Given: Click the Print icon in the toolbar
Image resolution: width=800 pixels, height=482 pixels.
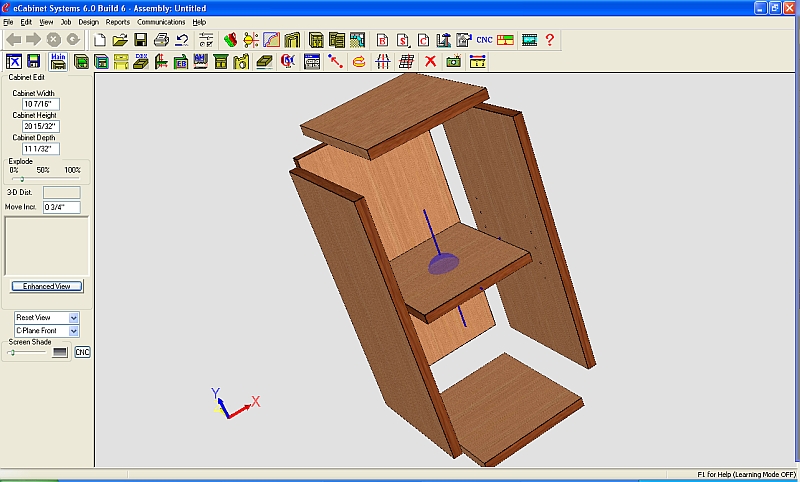Looking at the screenshot, I should pyautogui.click(x=161, y=40).
